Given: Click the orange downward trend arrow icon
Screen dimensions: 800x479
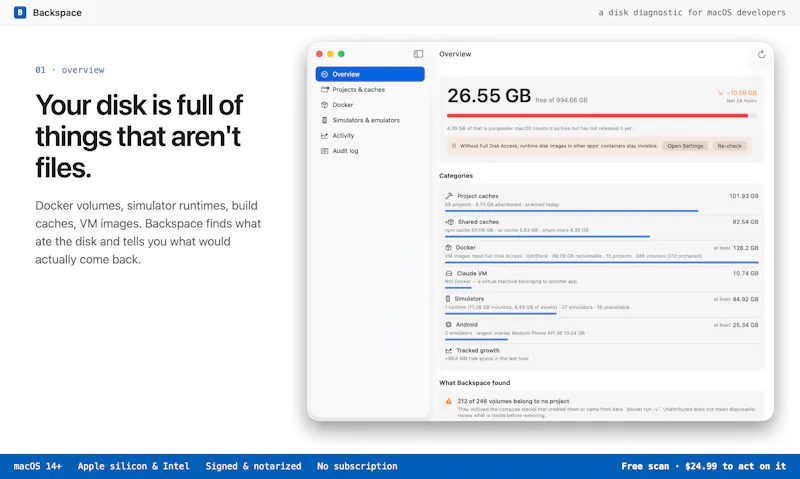Looking at the screenshot, I should click(720, 93).
